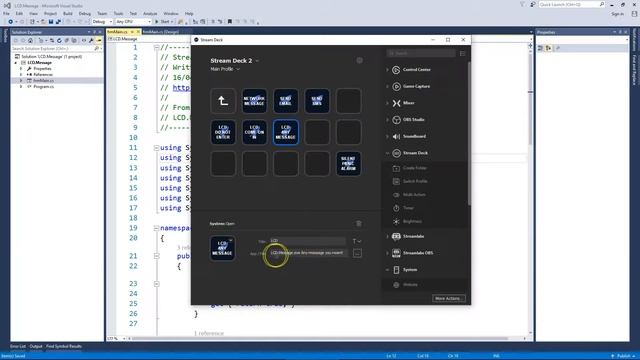Select the highlighted LCD ANY MESSAGE grid key
The height and width of the screenshot is (360, 640).
tap(286, 132)
